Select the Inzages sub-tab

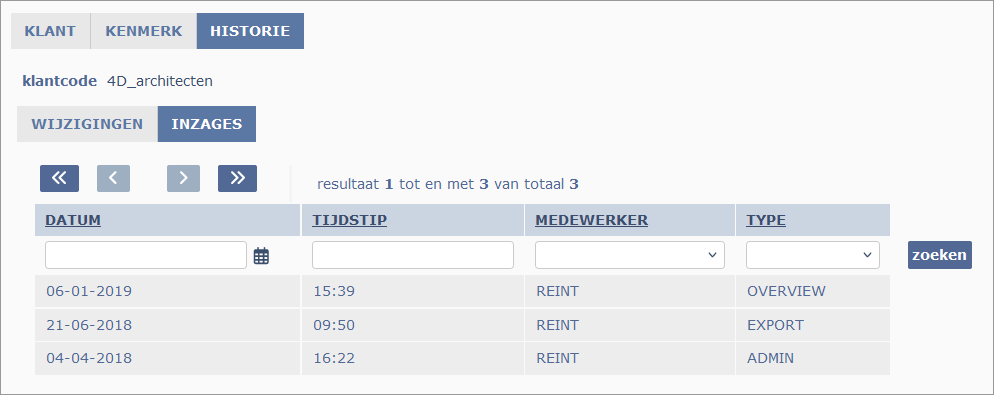(x=207, y=124)
